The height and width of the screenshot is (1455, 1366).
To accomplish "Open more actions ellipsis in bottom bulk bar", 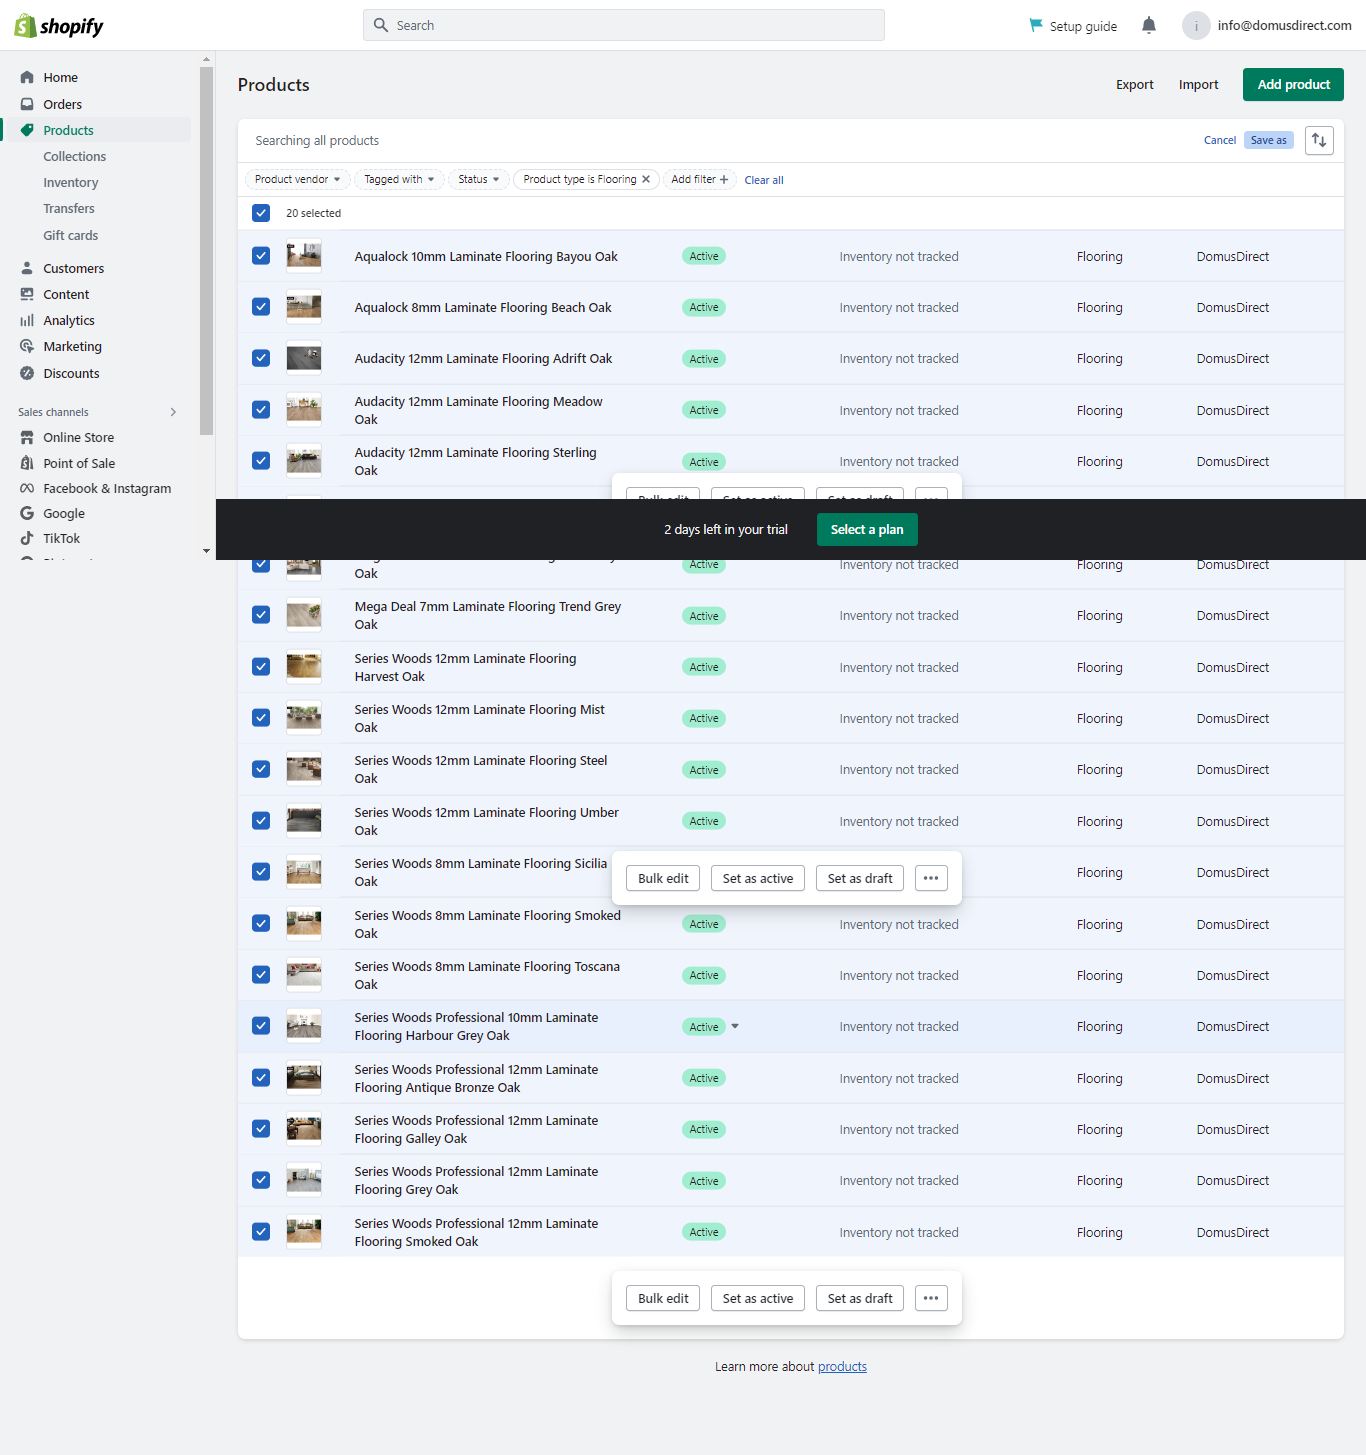I will pos(931,1299).
